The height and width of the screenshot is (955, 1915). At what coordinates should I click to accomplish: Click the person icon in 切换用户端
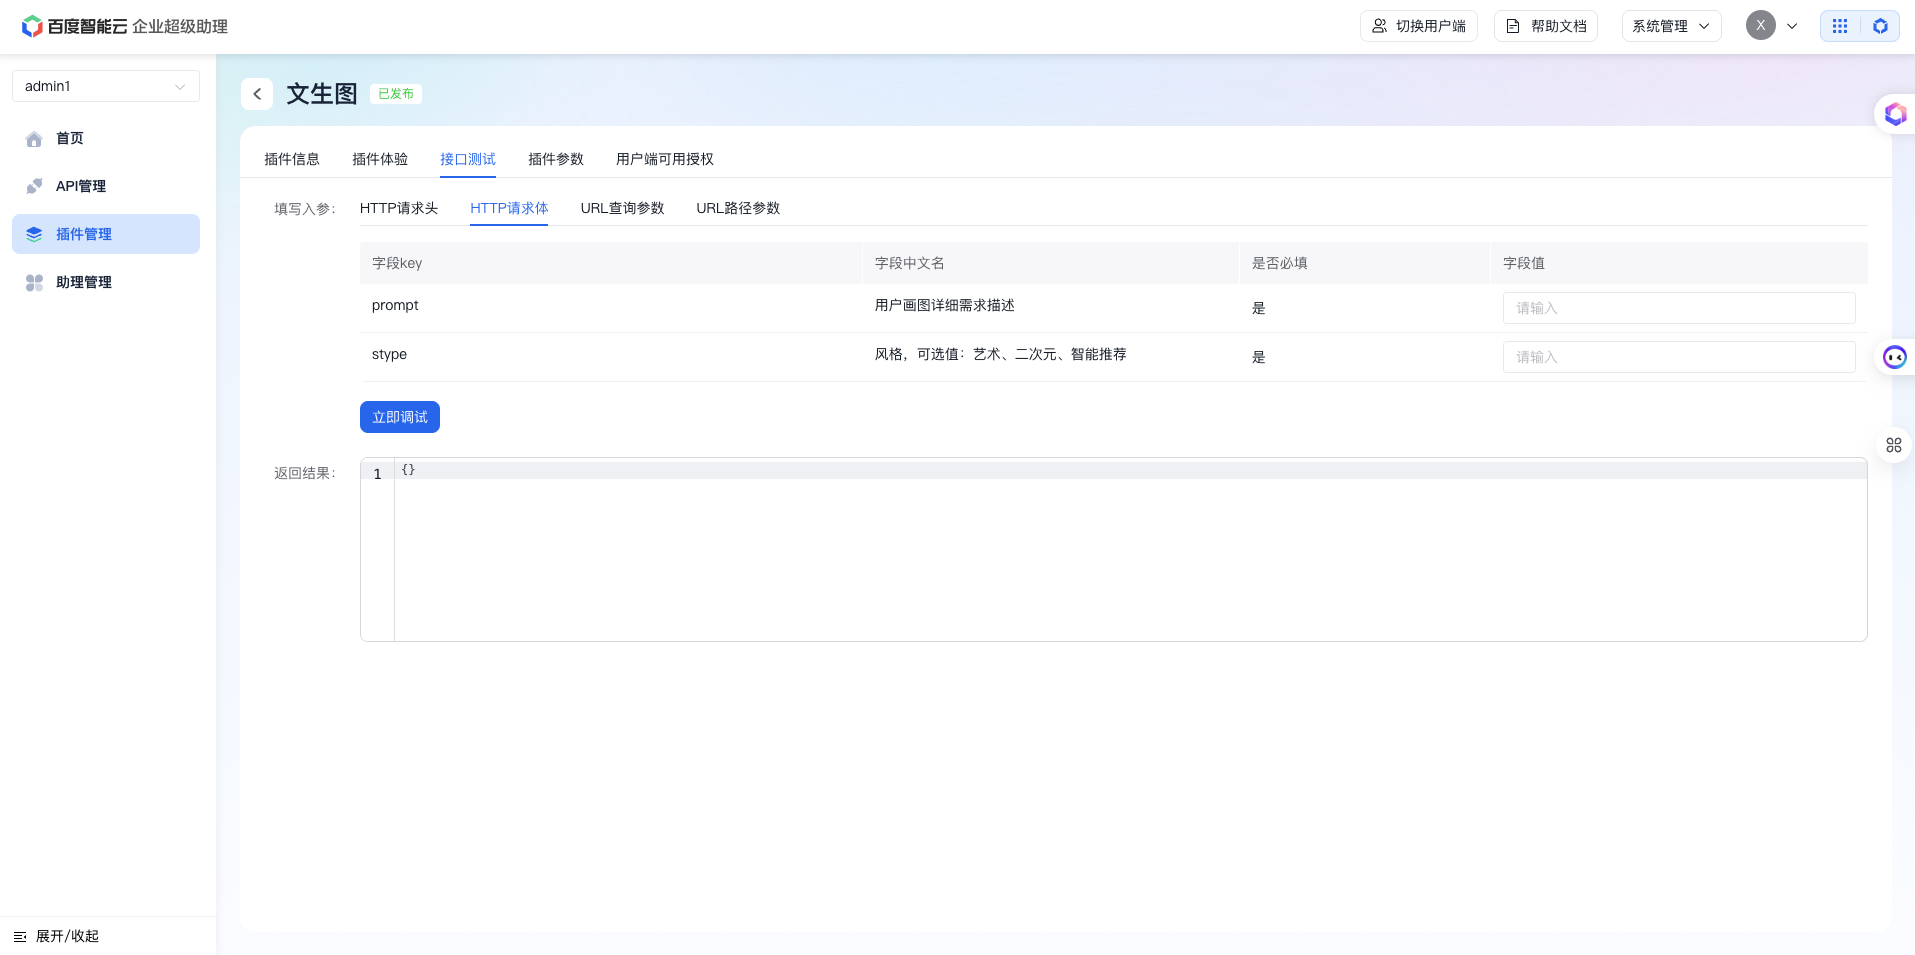(x=1379, y=26)
